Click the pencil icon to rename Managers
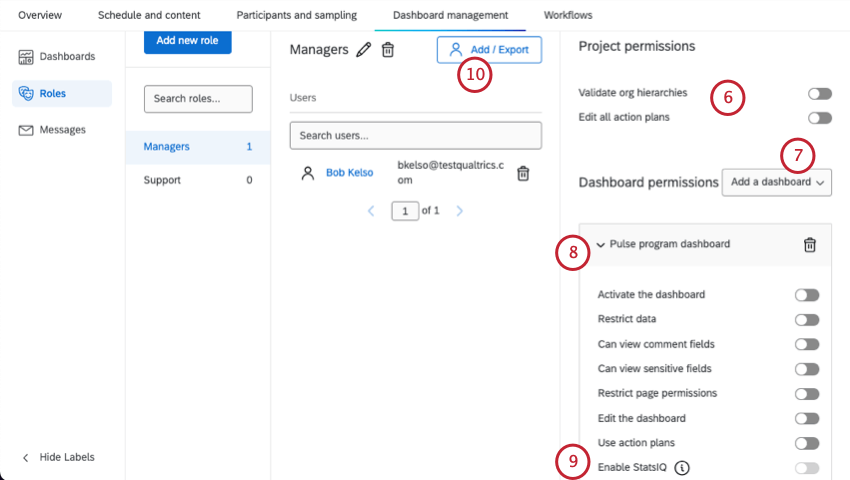Image resolution: width=850 pixels, height=480 pixels. pos(364,50)
